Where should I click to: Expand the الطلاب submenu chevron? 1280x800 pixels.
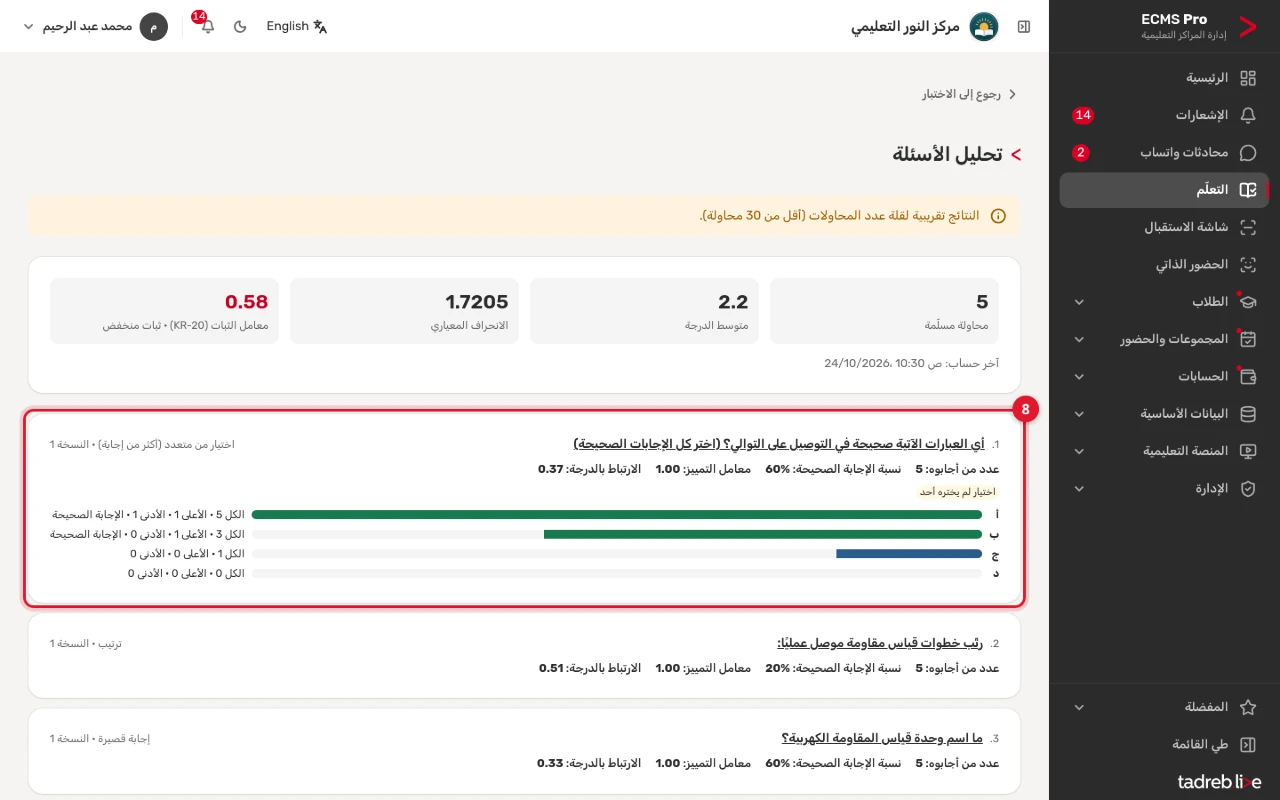[x=1079, y=302]
